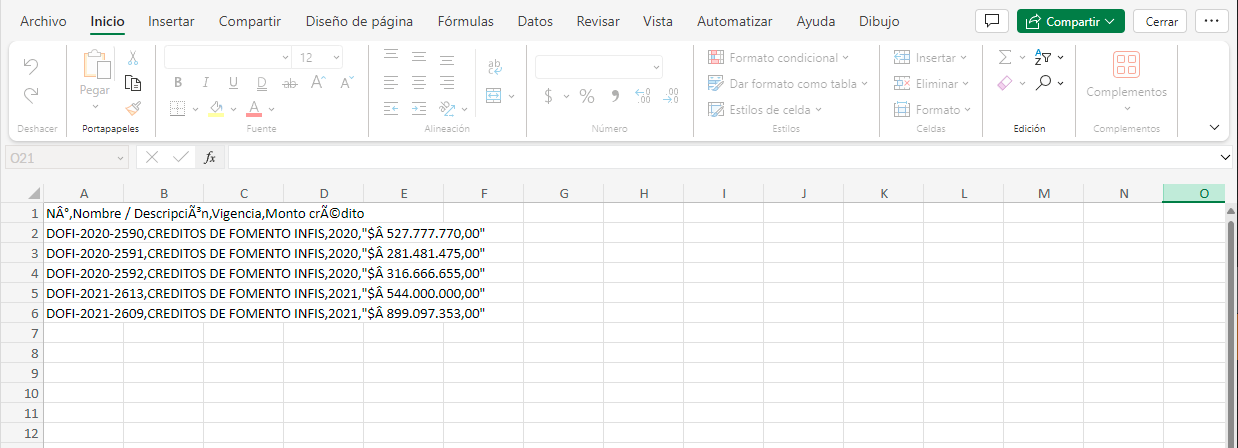The image size is (1238, 448).
Task: Click the decrease decimal icon
Action: click(x=671, y=96)
